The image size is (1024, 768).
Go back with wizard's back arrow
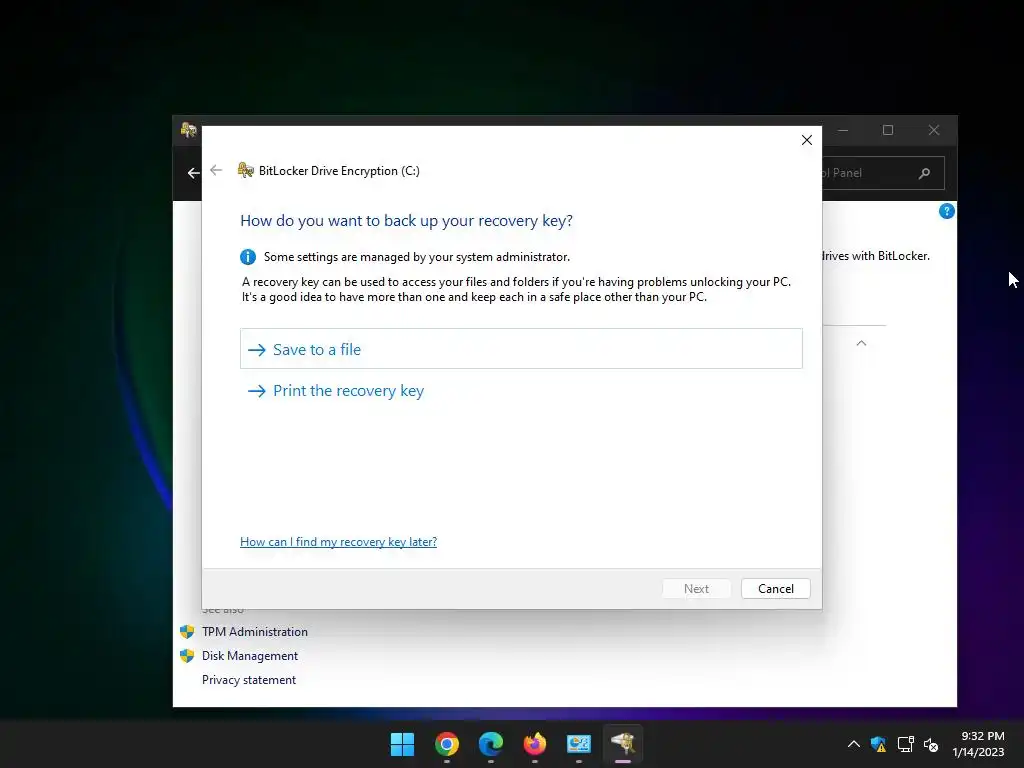point(216,170)
